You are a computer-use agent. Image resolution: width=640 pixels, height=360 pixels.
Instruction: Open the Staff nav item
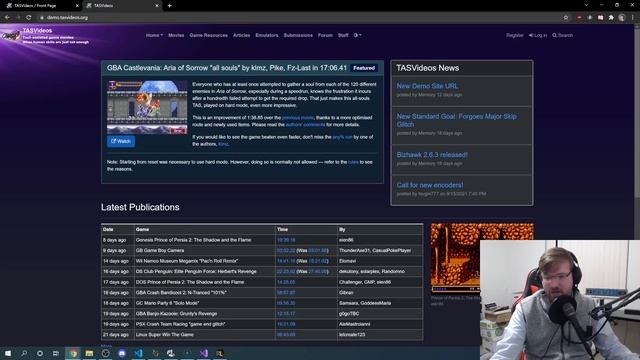pyautogui.click(x=343, y=36)
